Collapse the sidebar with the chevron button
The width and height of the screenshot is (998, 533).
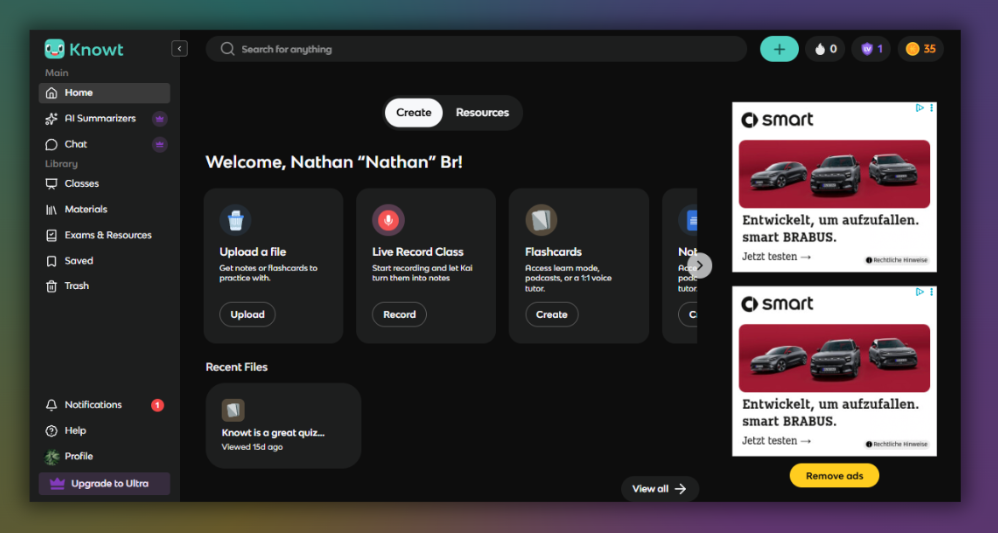179,48
